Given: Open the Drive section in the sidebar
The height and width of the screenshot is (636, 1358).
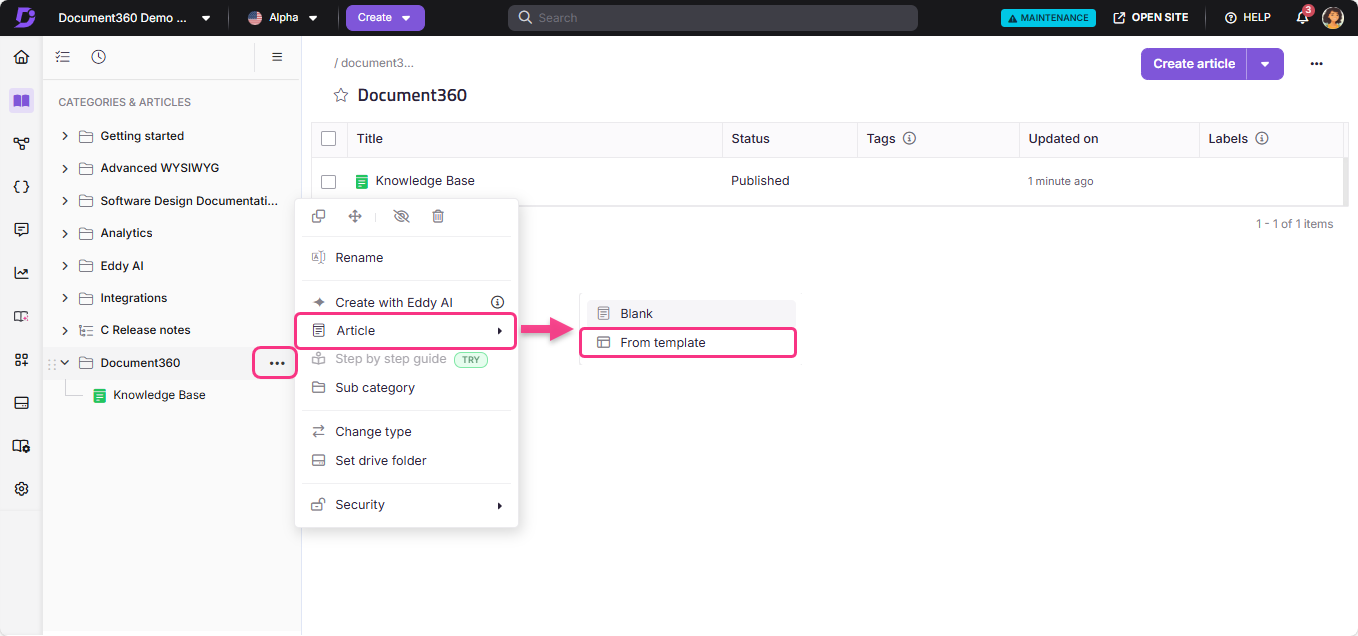Looking at the screenshot, I should (21, 402).
